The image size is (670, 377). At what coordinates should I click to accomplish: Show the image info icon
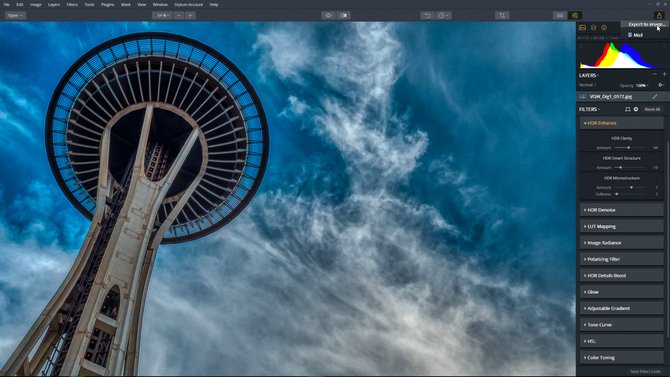[x=604, y=27]
